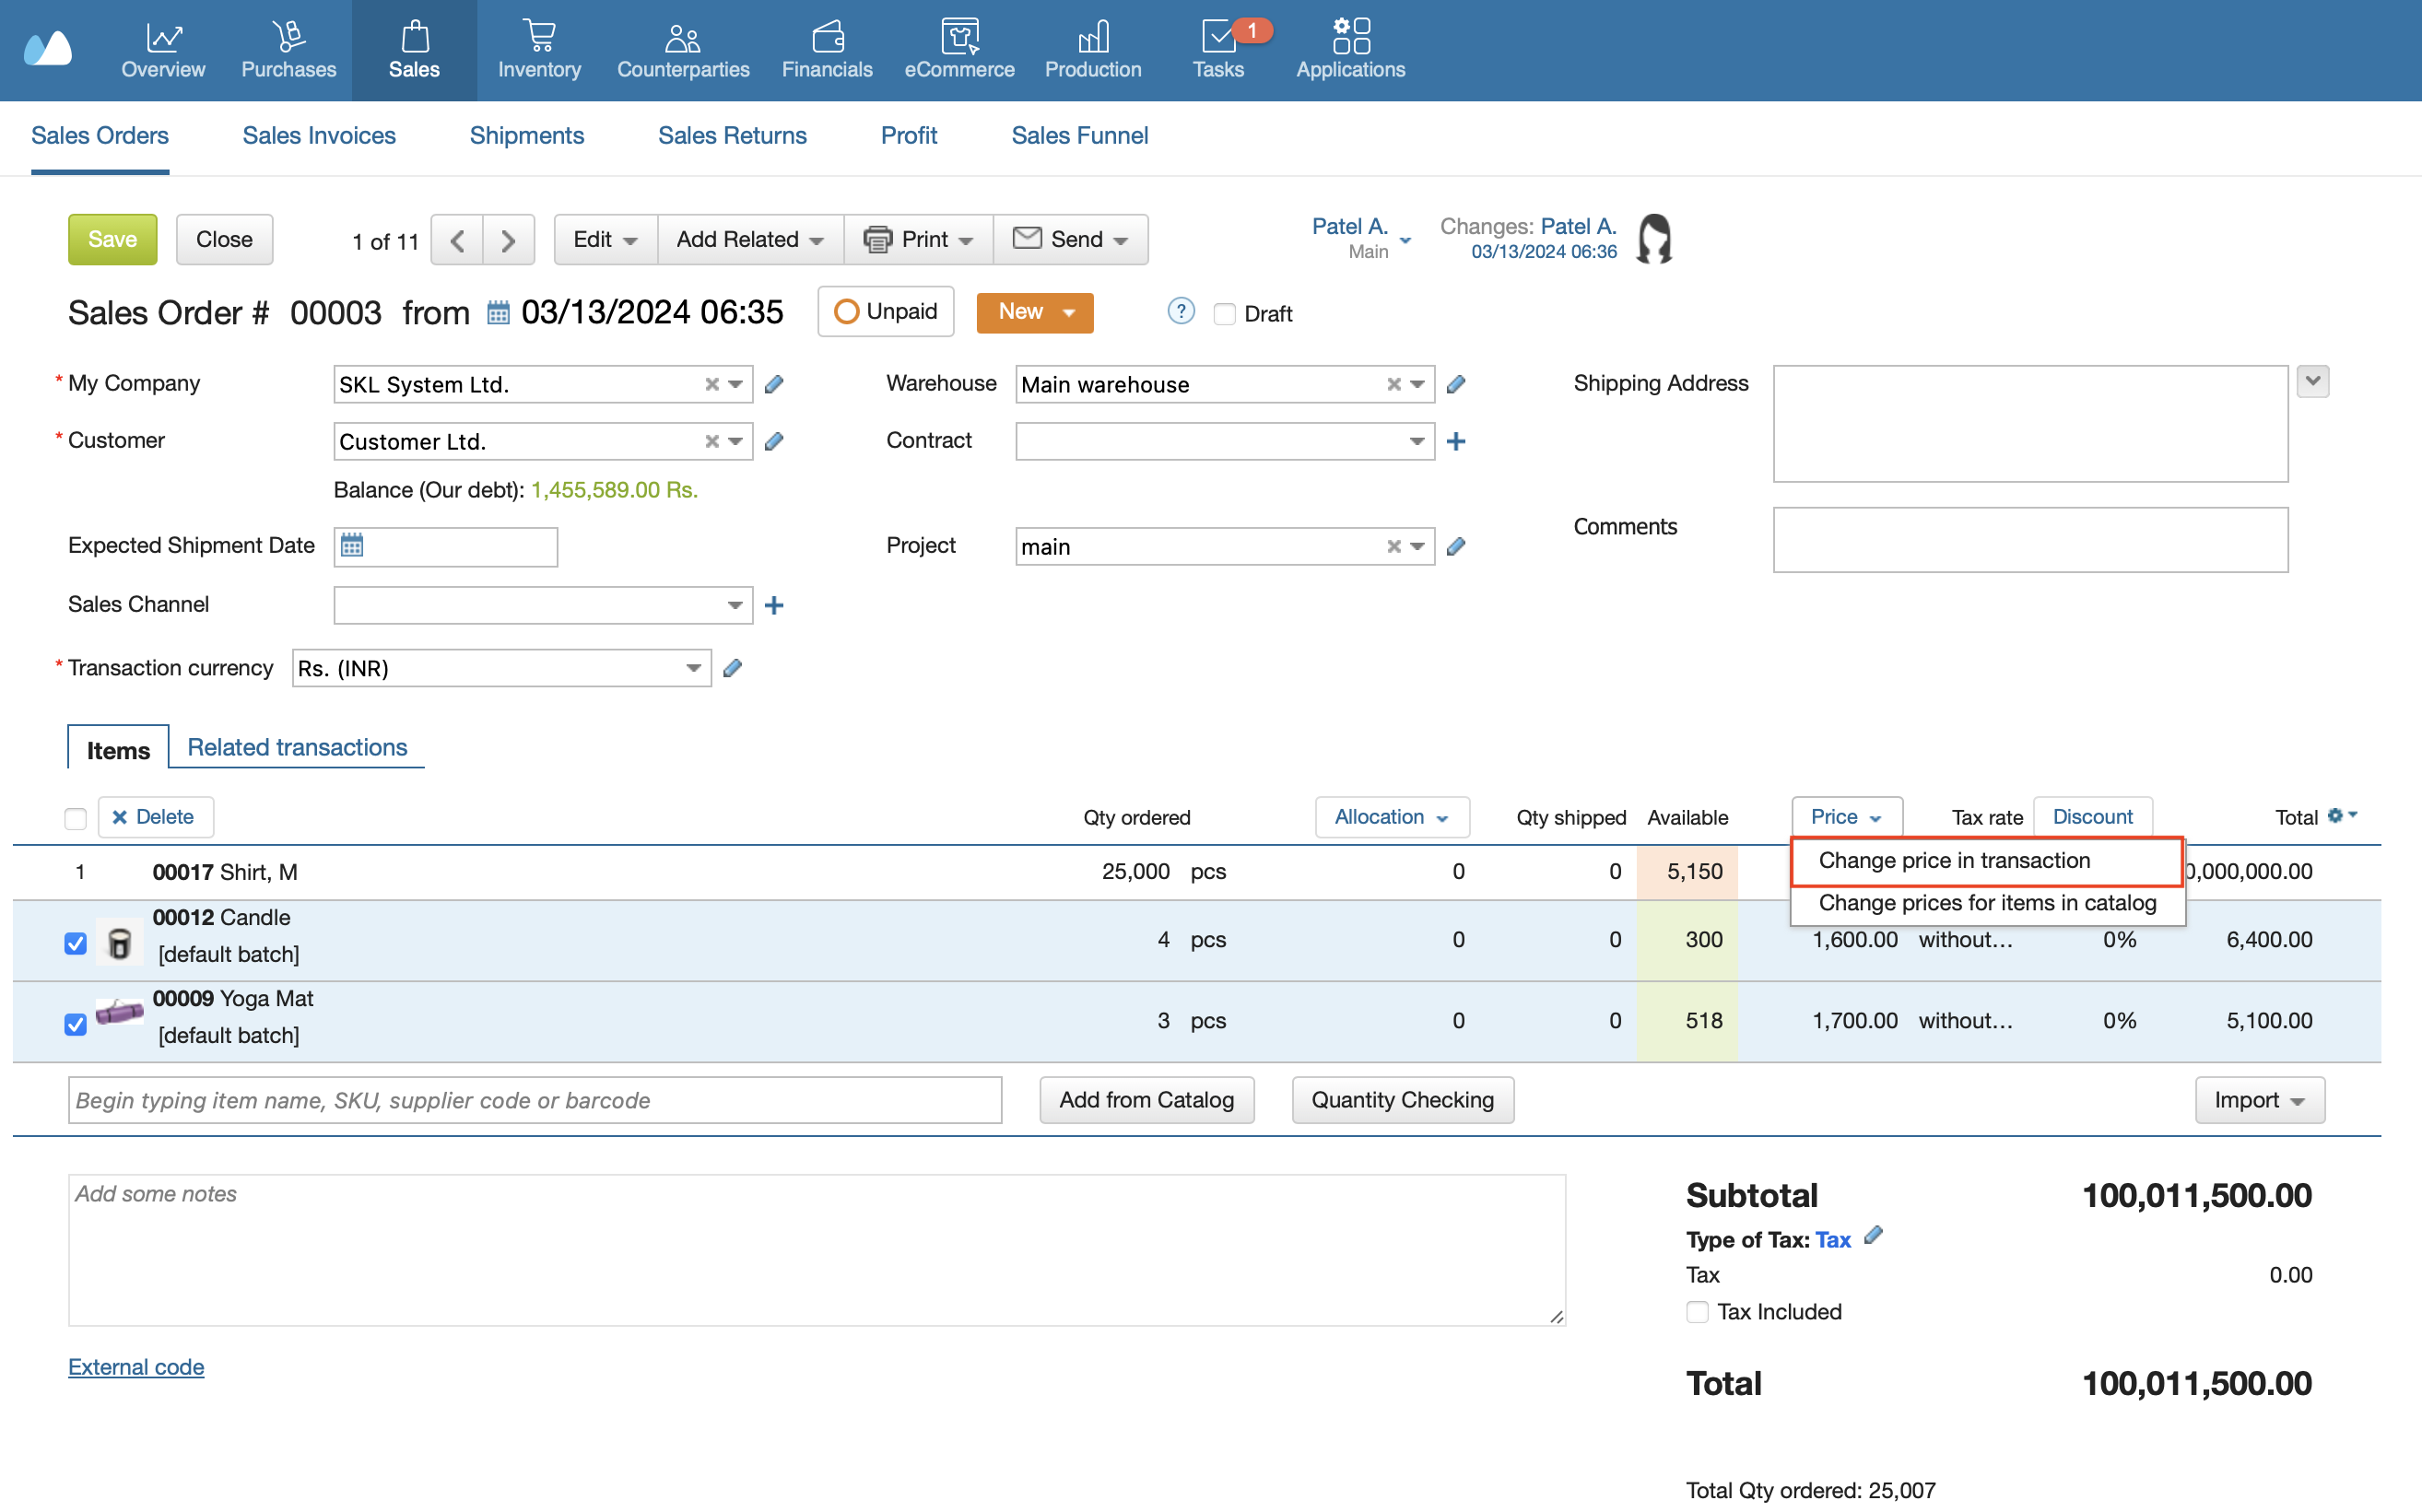This screenshot has height=1512, width=2422.
Task: Choose Change price in transaction
Action: coord(1986,861)
